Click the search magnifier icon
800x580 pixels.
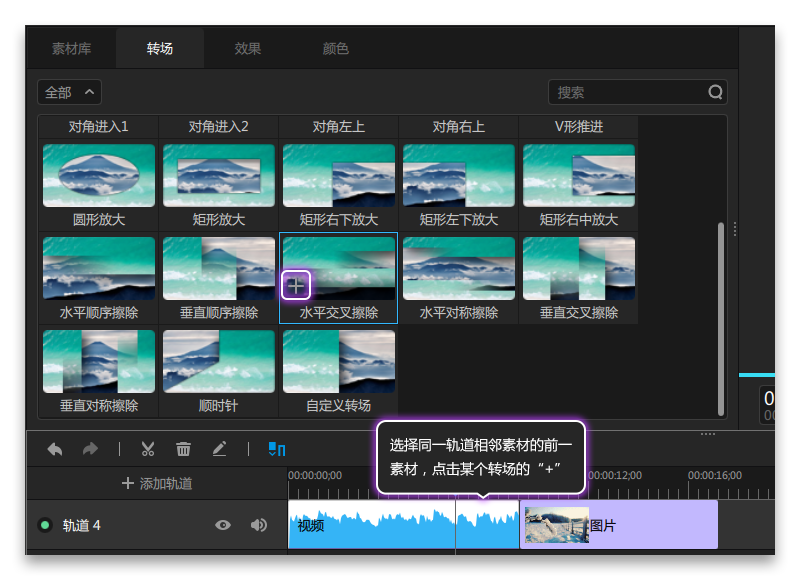point(716,92)
